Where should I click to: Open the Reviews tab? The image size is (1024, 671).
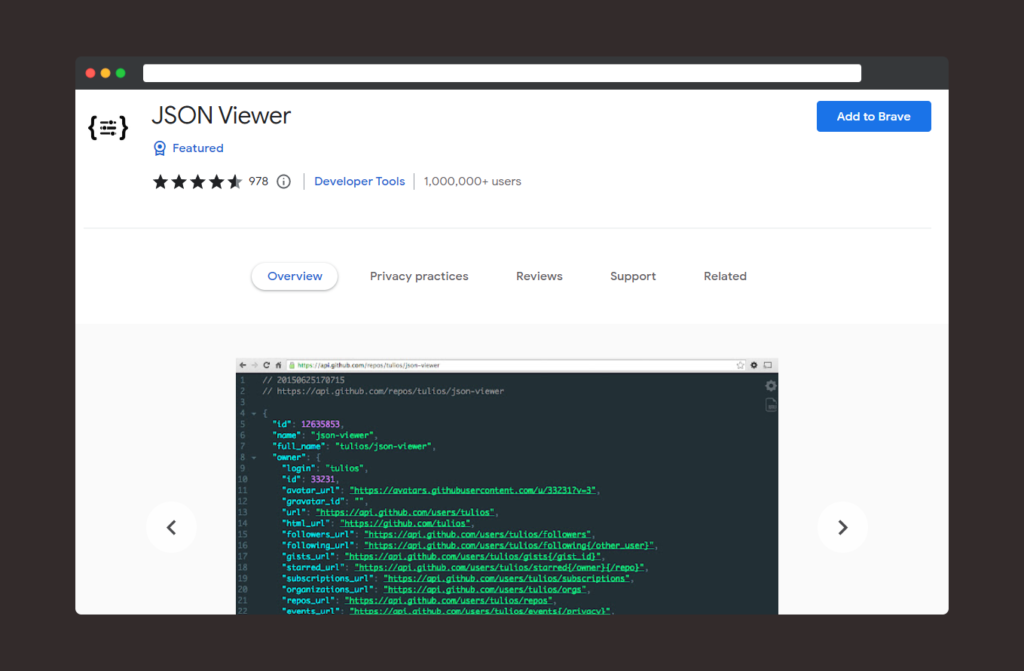[539, 276]
